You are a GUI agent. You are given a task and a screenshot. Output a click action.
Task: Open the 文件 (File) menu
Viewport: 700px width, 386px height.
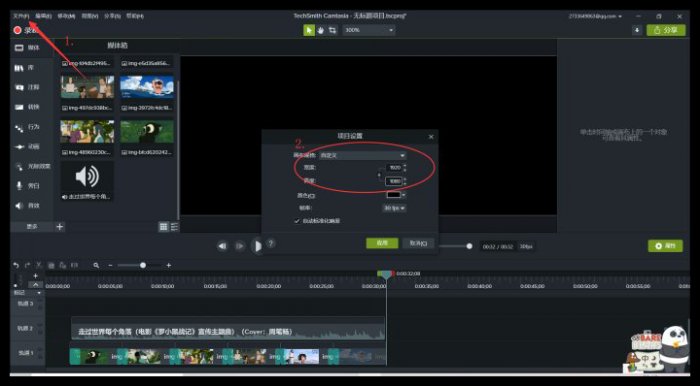[21, 16]
